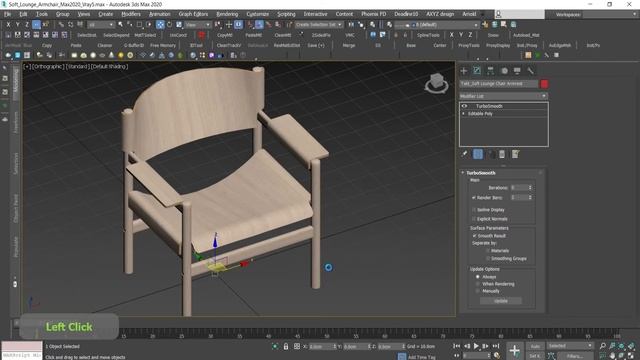Enable the Explicit Normals checkbox
This screenshot has width=640, height=360.
tap(474, 219)
